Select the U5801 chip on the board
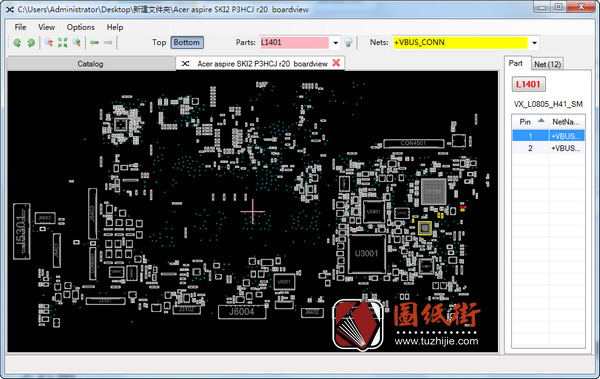 tap(374, 211)
